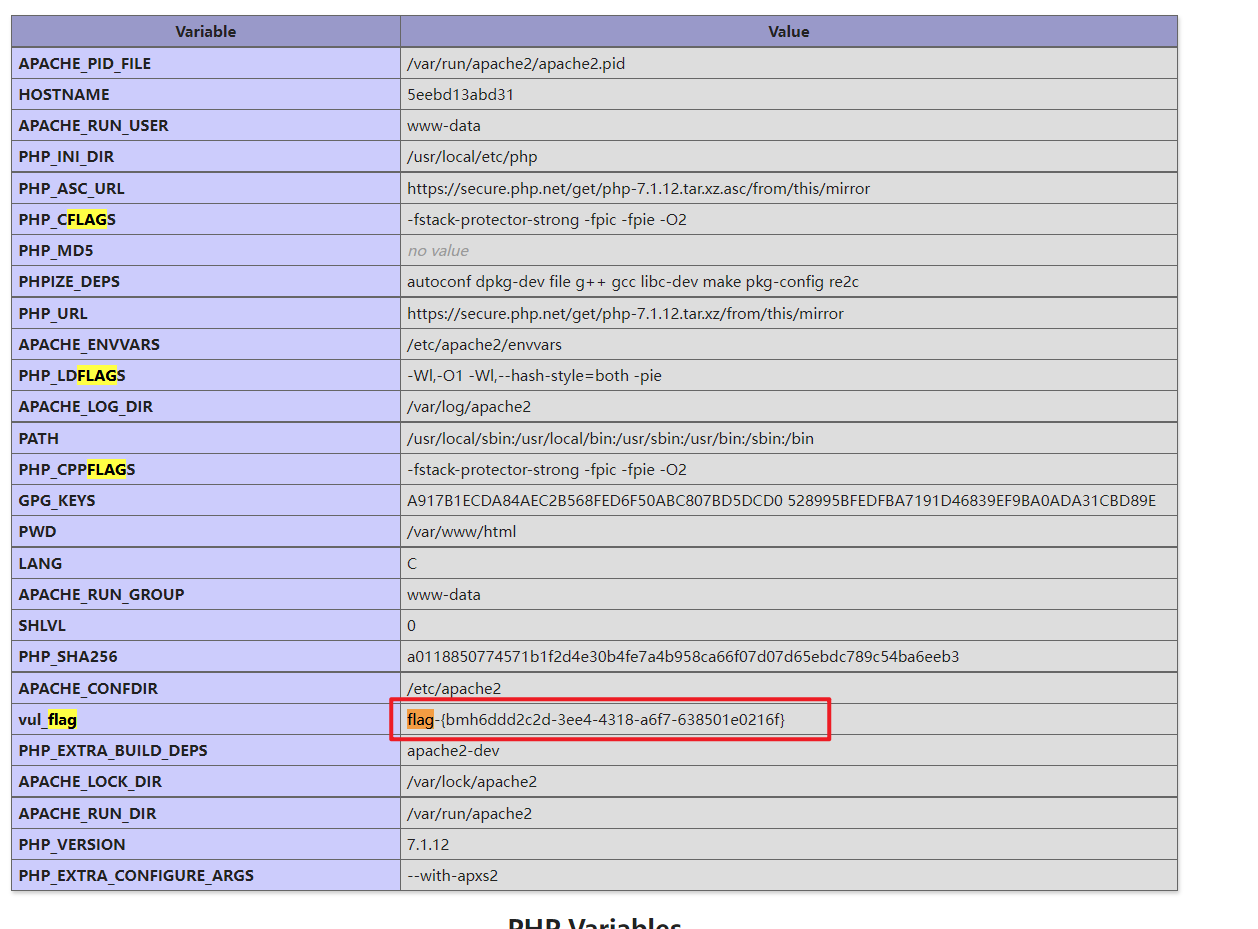The image size is (1258, 929).
Task: Click the Value column header
Action: 788,32
